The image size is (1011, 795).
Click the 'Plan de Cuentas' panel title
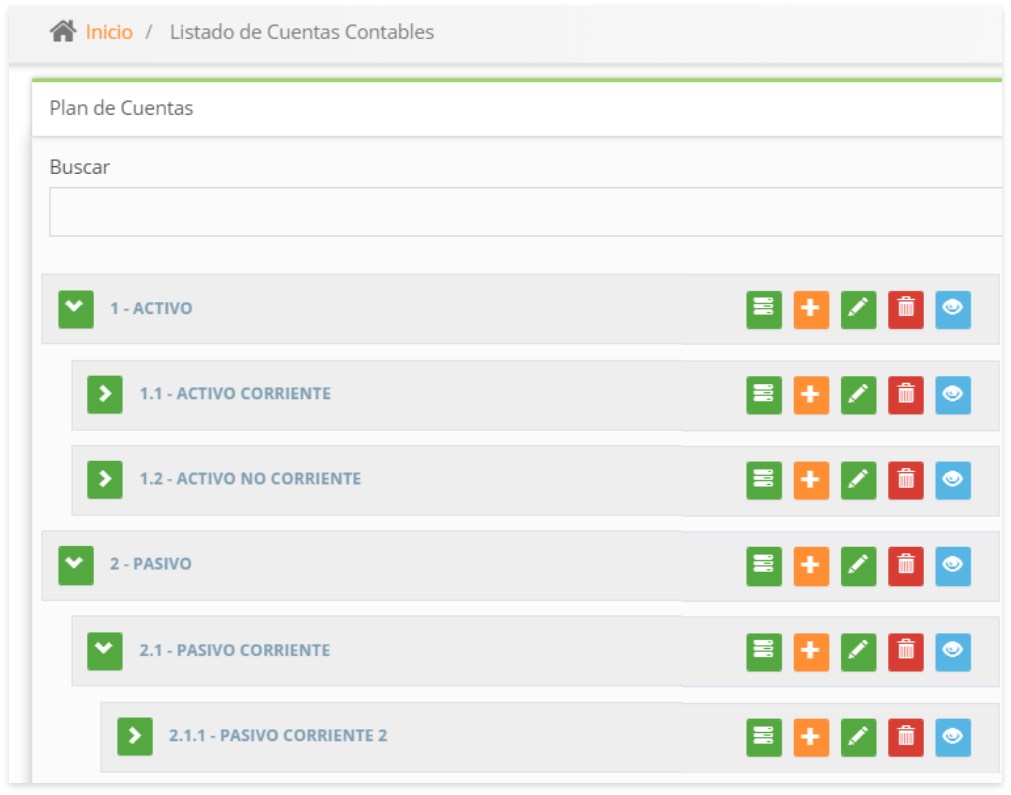pyautogui.click(x=121, y=108)
